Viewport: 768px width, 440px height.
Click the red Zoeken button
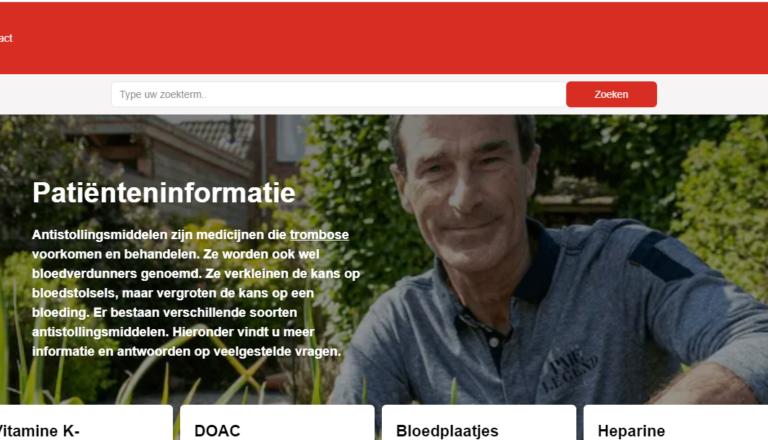click(611, 94)
